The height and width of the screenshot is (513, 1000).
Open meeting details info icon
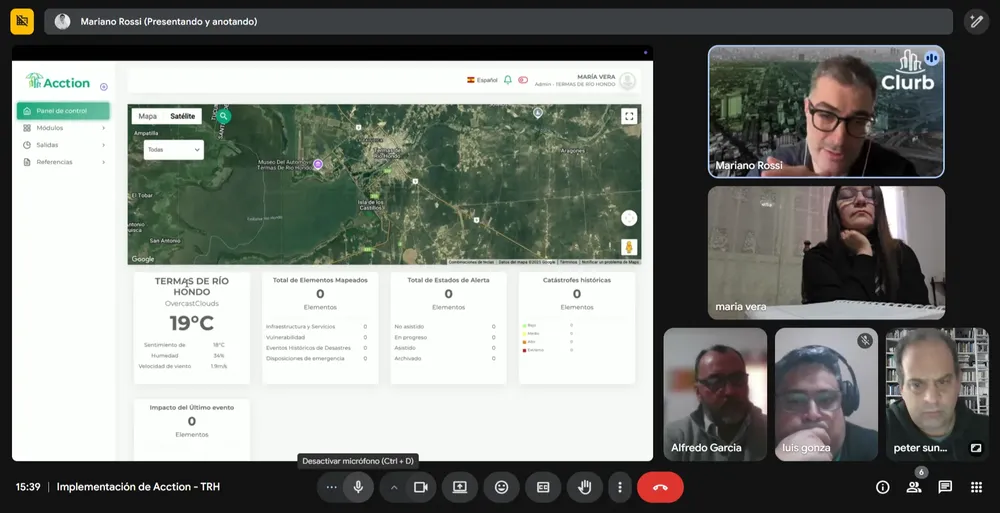[x=882, y=487]
